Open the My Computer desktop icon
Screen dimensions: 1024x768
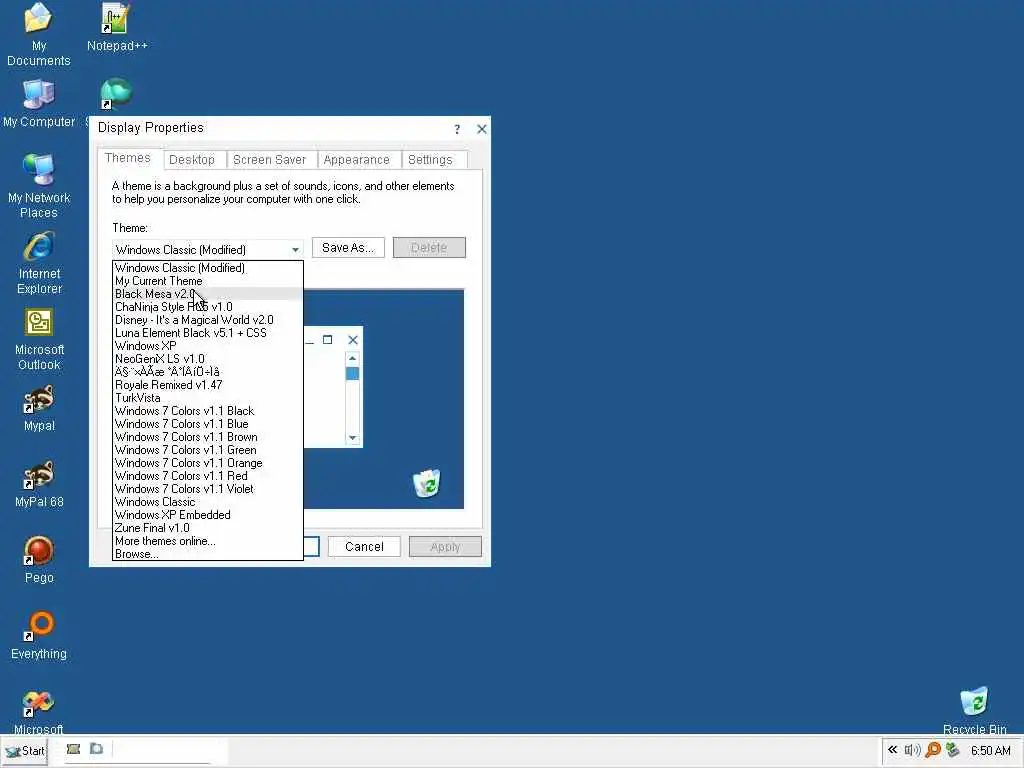click(39, 103)
